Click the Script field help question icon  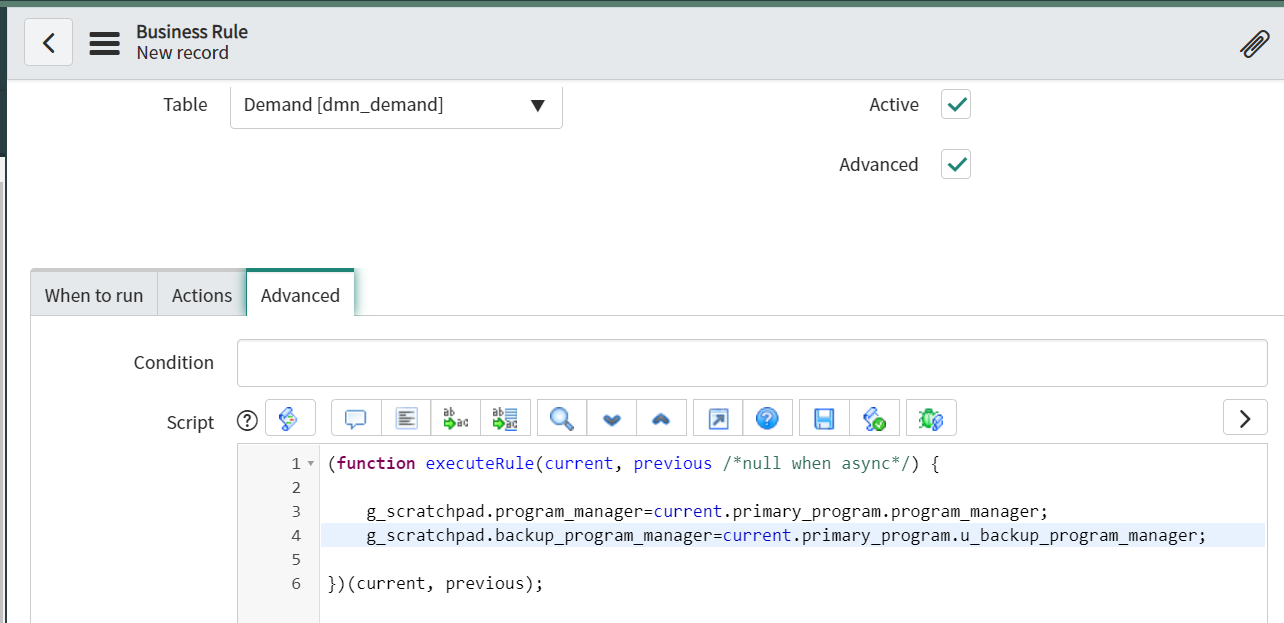[247, 421]
